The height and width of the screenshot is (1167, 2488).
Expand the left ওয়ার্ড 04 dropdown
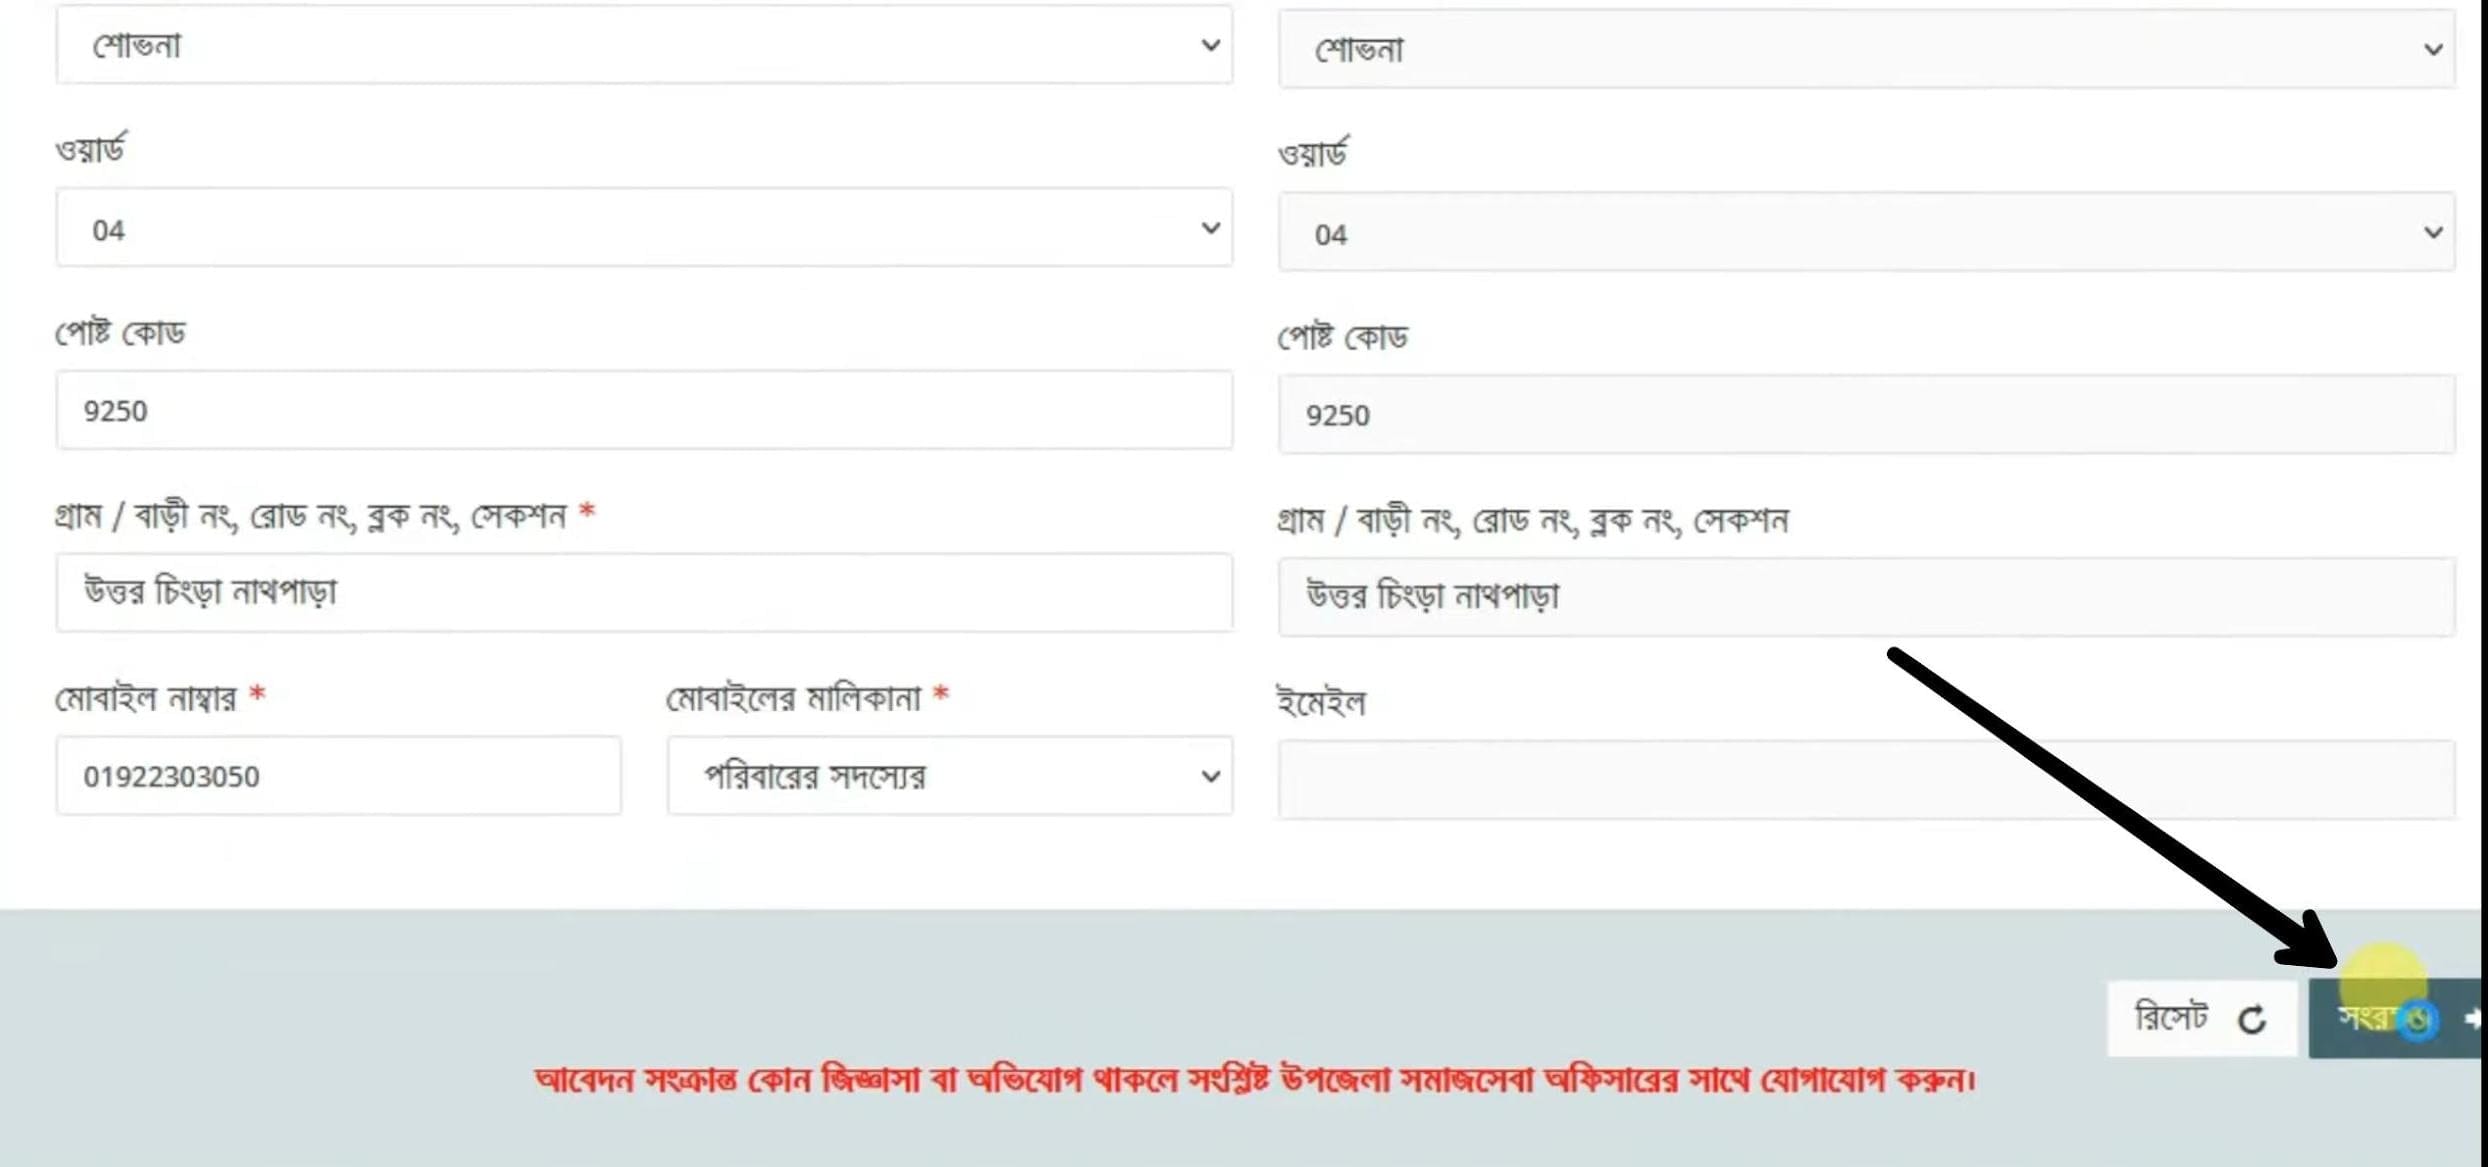(644, 228)
